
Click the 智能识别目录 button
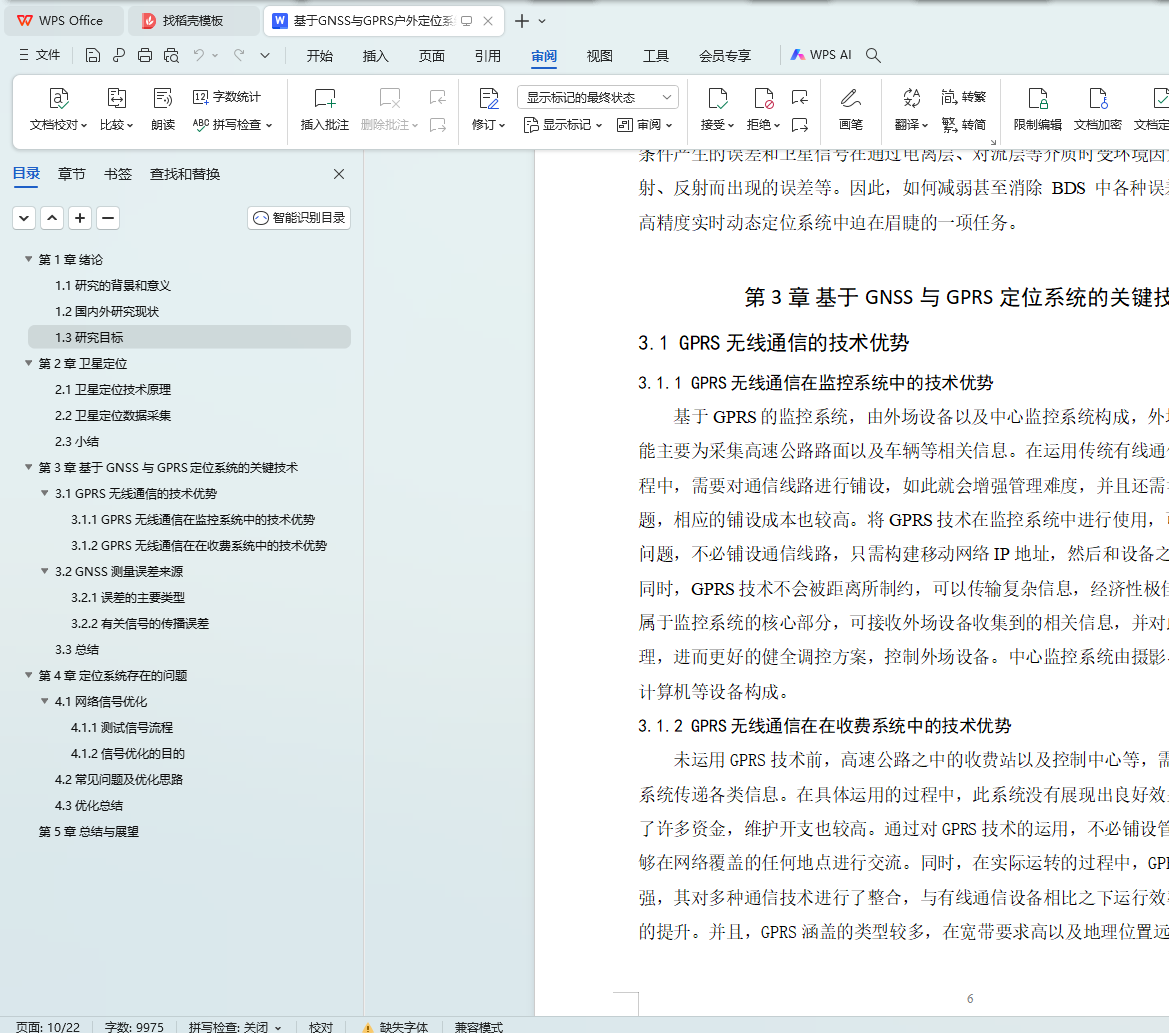pos(299,218)
